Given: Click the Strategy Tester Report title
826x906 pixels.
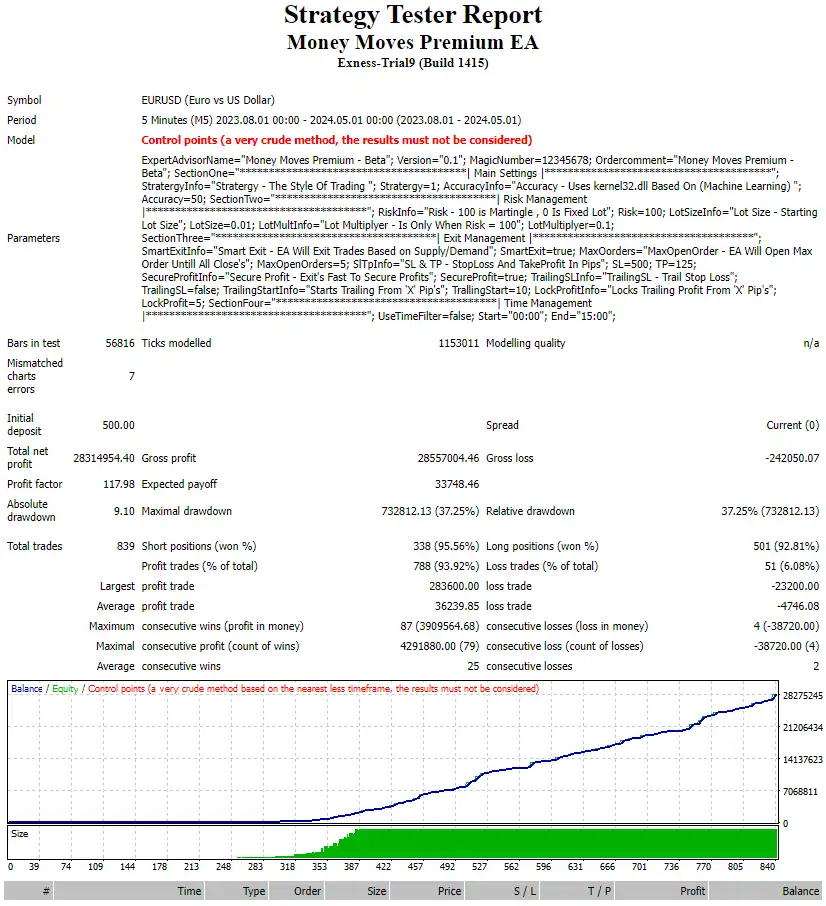Looking at the screenshot, I should point(413,16).
